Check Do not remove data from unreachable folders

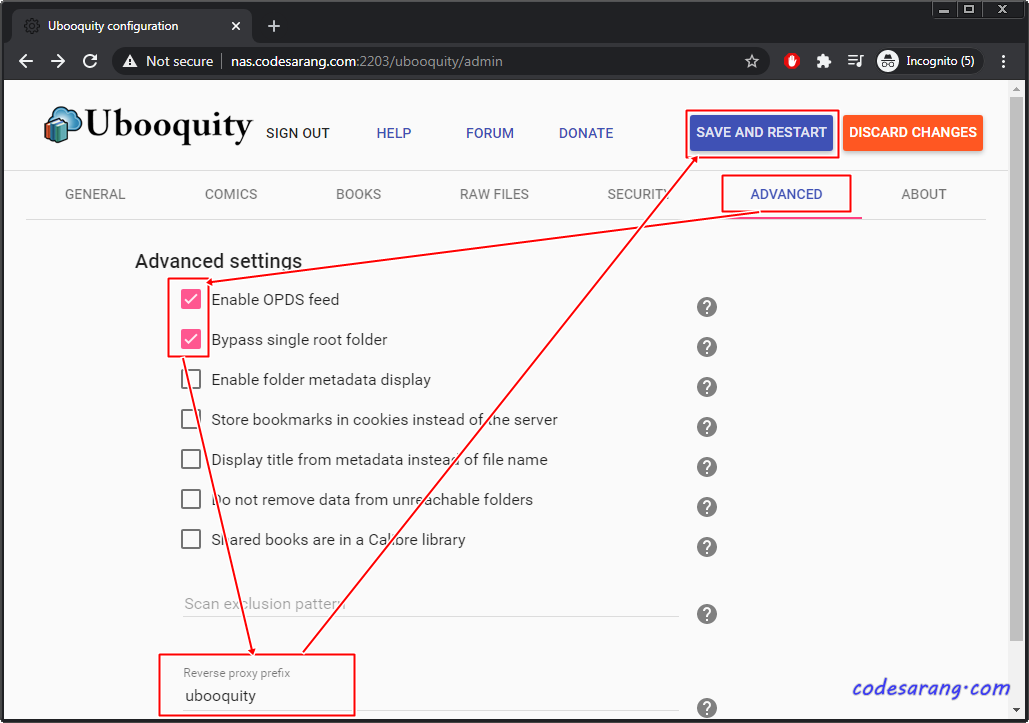191,499
